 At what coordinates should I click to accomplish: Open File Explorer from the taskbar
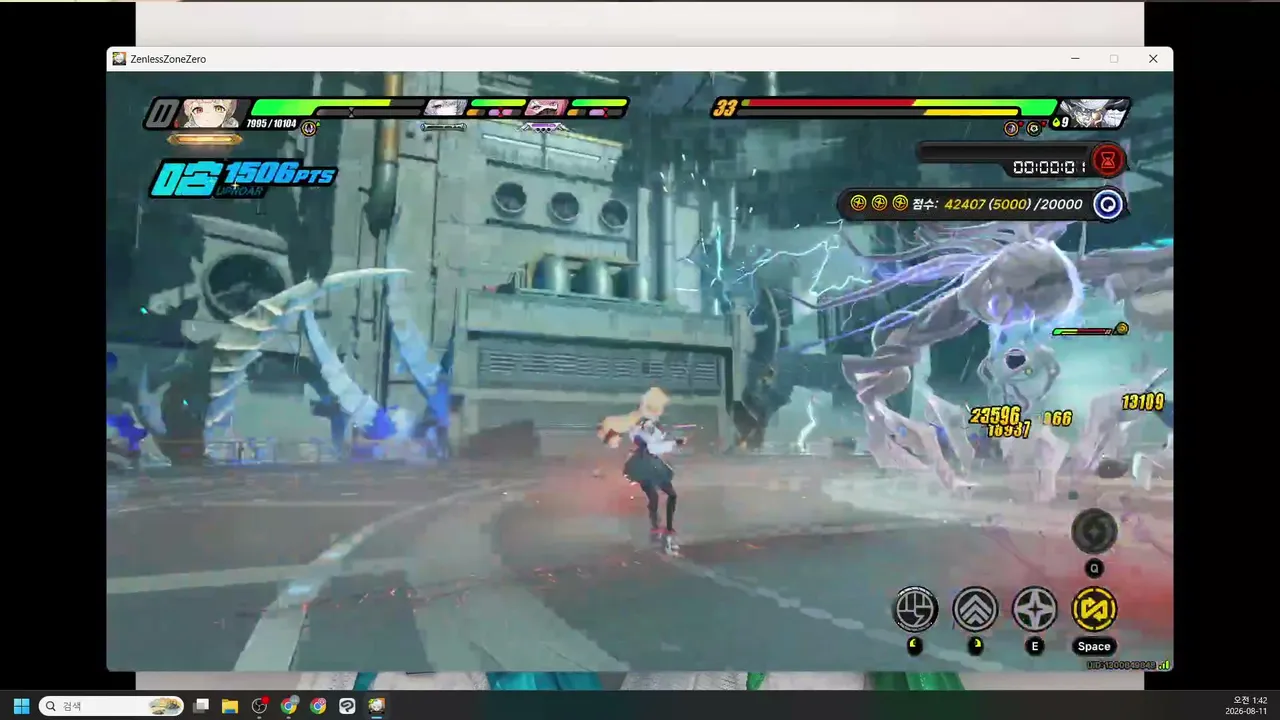230,706
